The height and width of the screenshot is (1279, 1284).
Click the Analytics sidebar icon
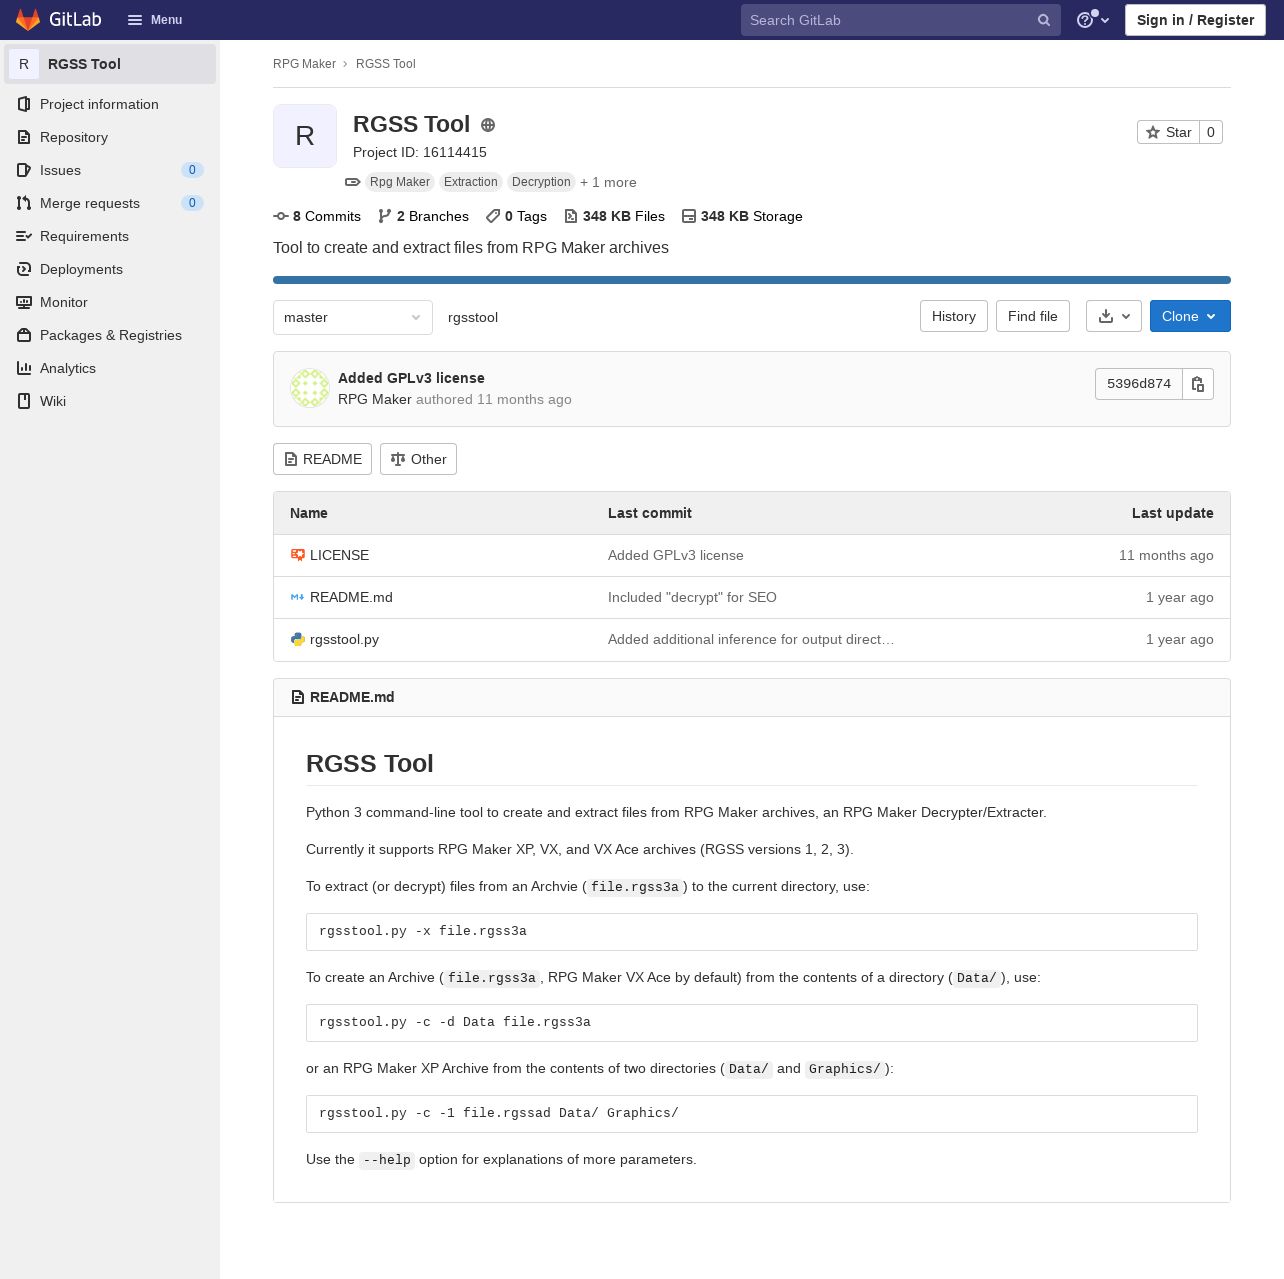coord(24,368)
